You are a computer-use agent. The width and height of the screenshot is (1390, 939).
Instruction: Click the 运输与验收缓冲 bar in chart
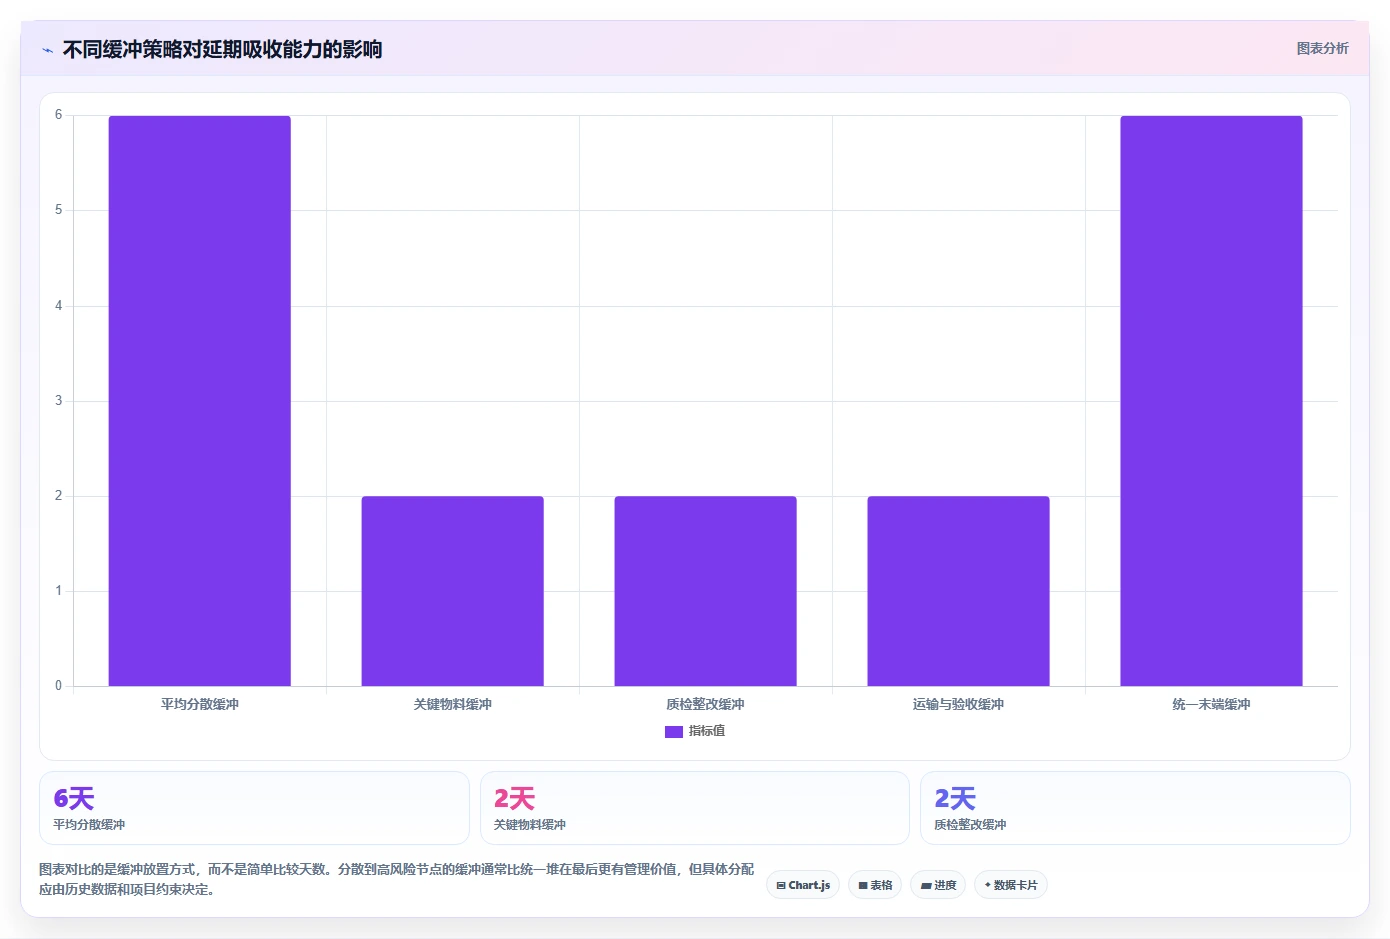click(959, 591)
